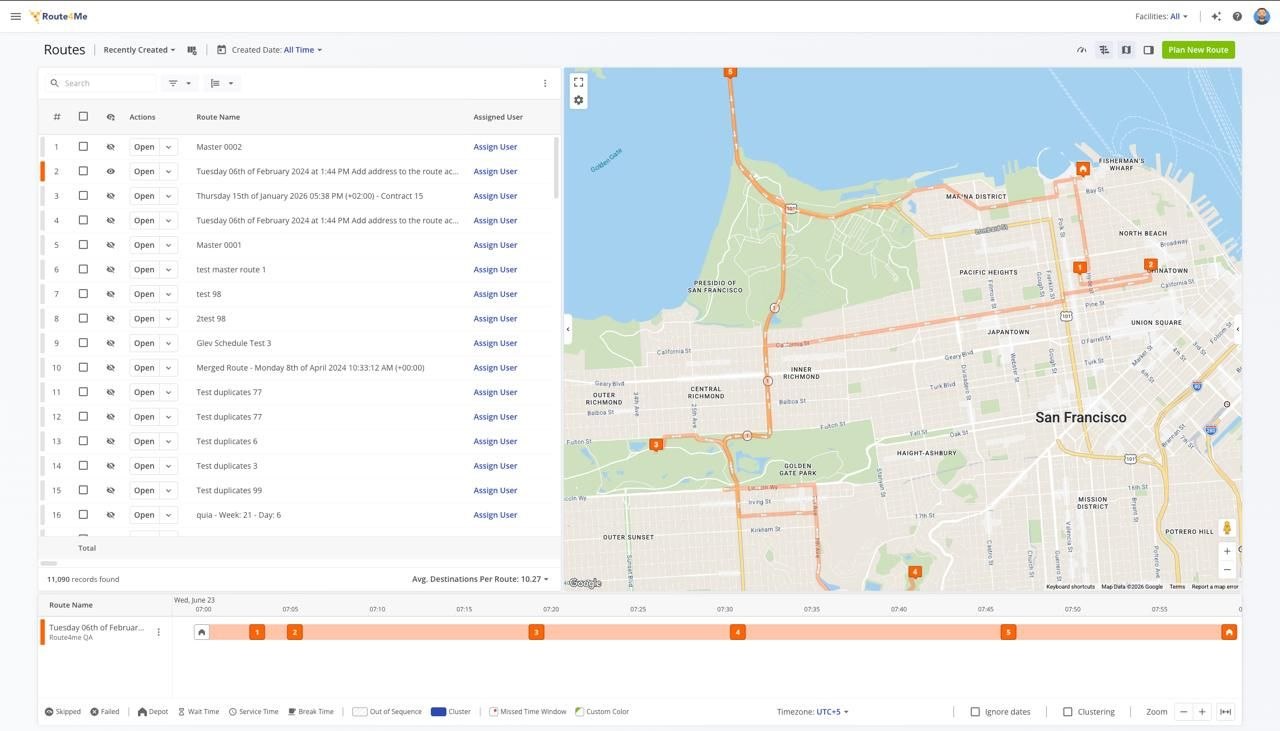Click the timeline zoom in plus button
Screen dimensions: 1280x731
coord(1202,712)
